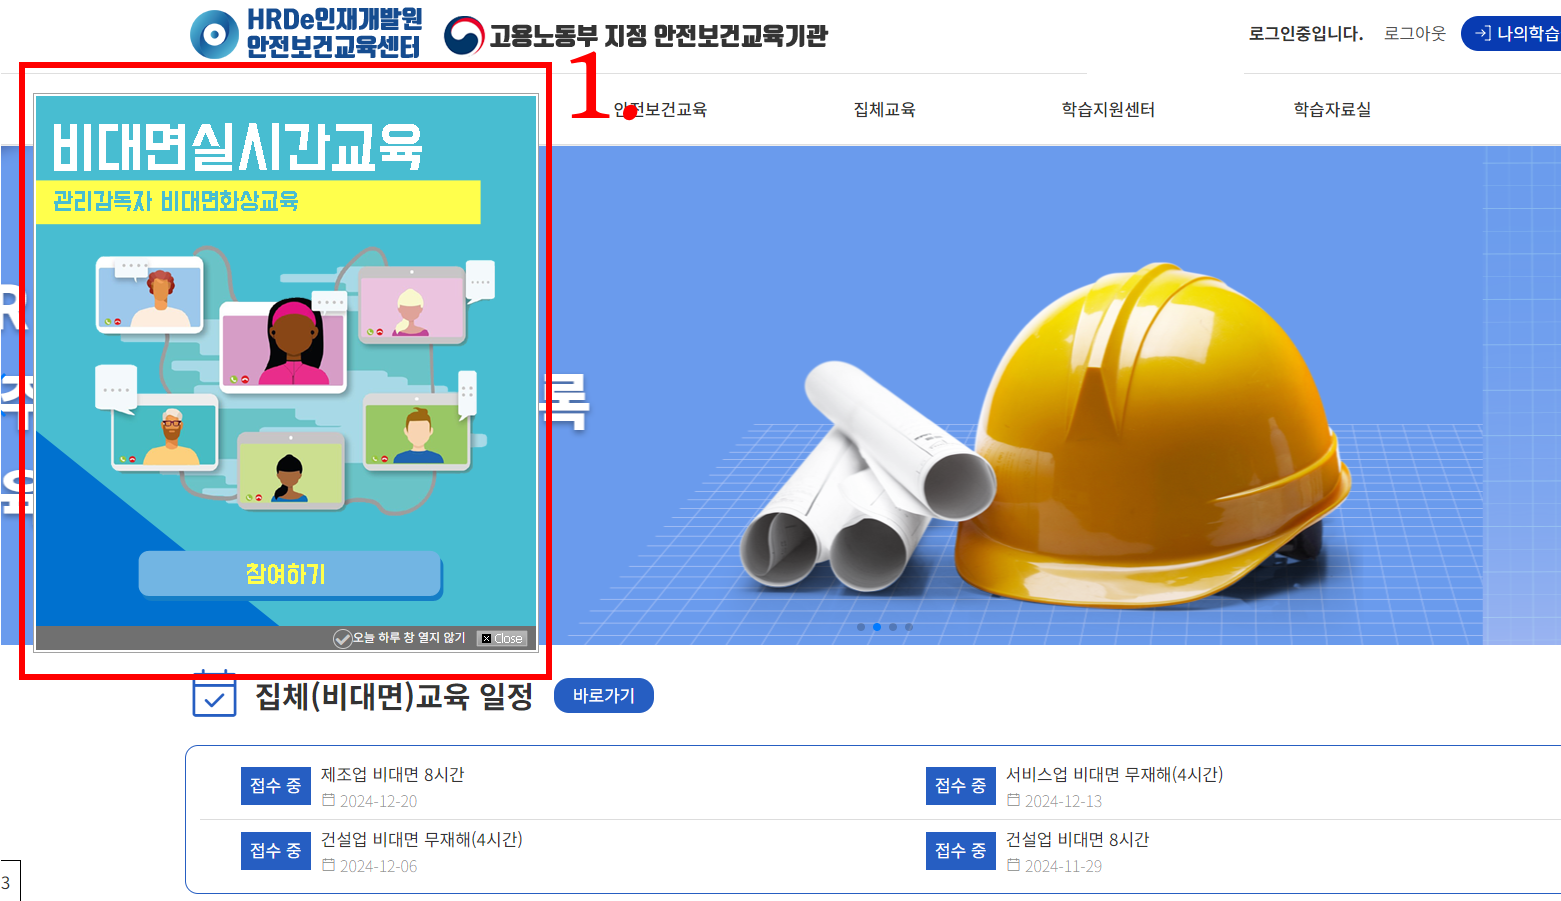This screenshot has width=1561, height=901.
Task: Click the HRDe인재개발원 logo
Action: (x=306, y=33)
